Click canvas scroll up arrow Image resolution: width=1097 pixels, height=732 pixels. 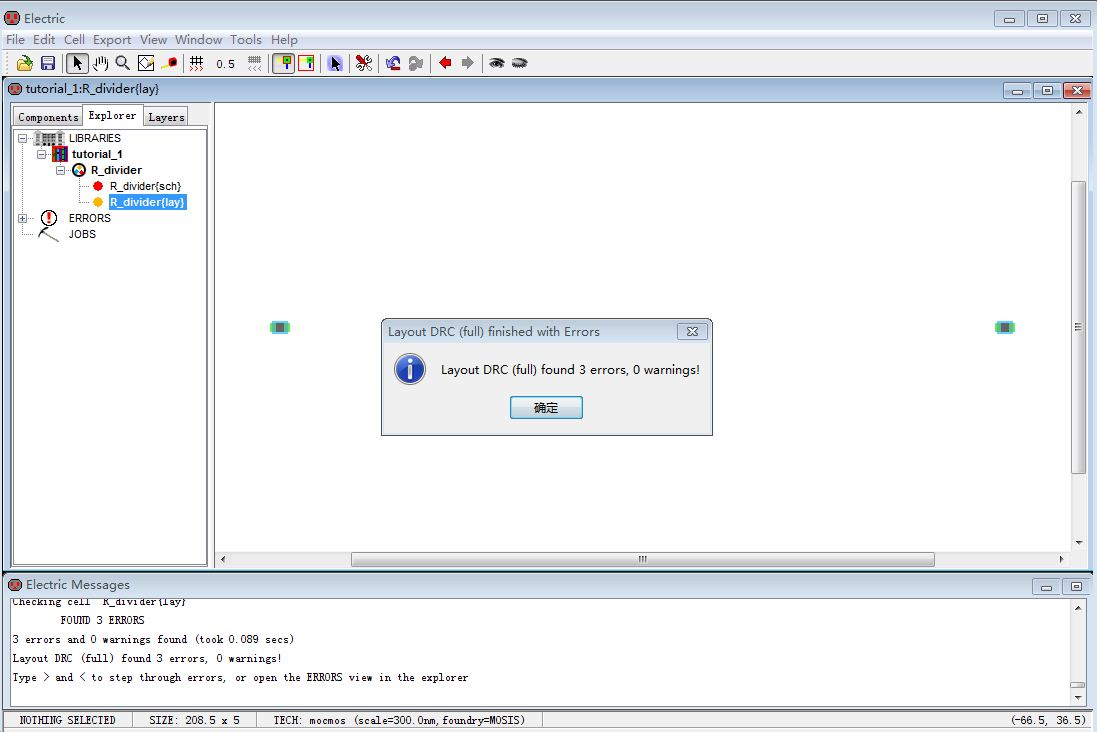(1078, 112)
